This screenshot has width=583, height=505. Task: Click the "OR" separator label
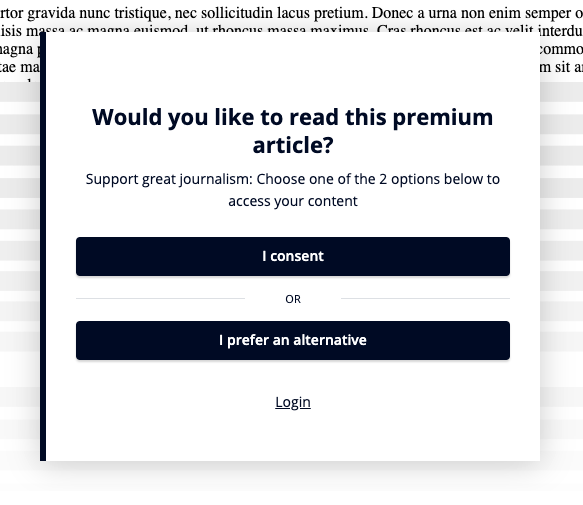pyautogui.click(x=293, y=299)
